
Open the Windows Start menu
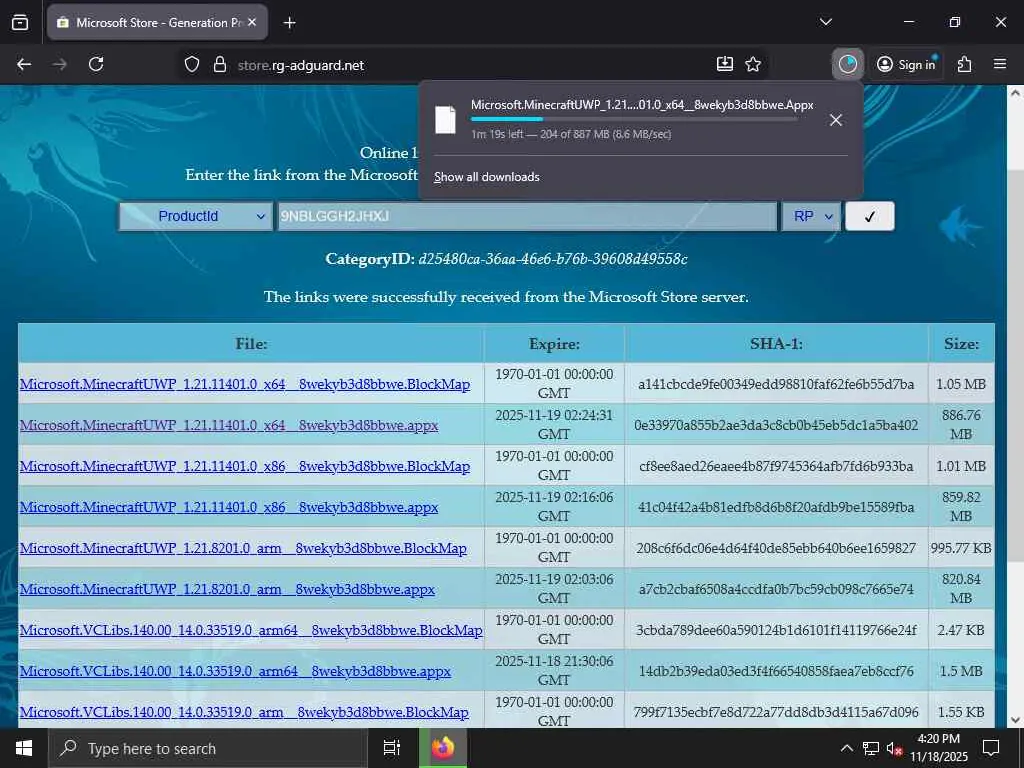coord(24,748)
